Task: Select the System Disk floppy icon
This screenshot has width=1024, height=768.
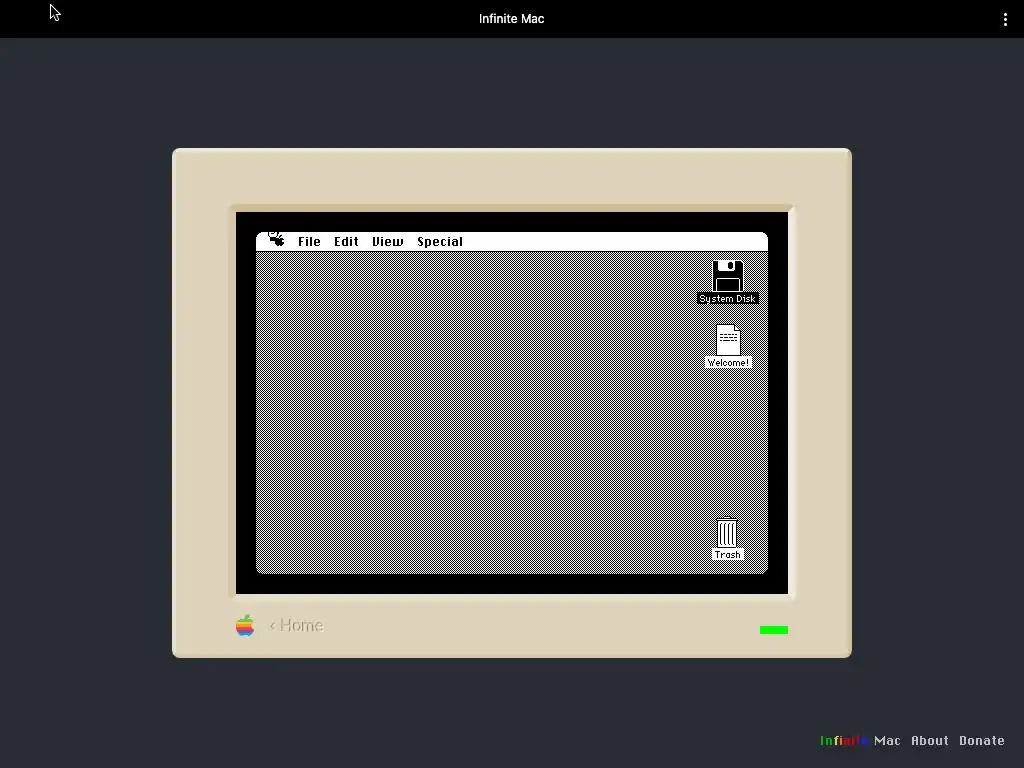Action: point(728,276)
